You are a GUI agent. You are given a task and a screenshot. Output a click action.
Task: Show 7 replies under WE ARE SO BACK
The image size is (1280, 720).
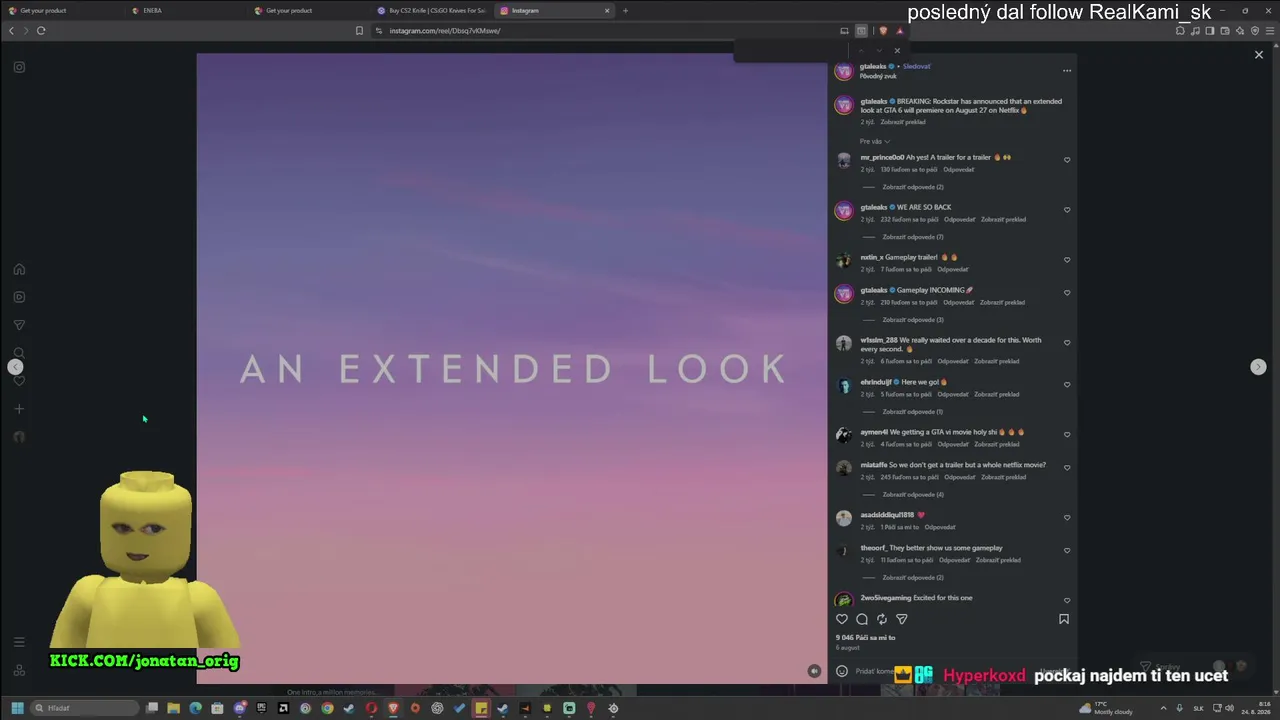912,237
